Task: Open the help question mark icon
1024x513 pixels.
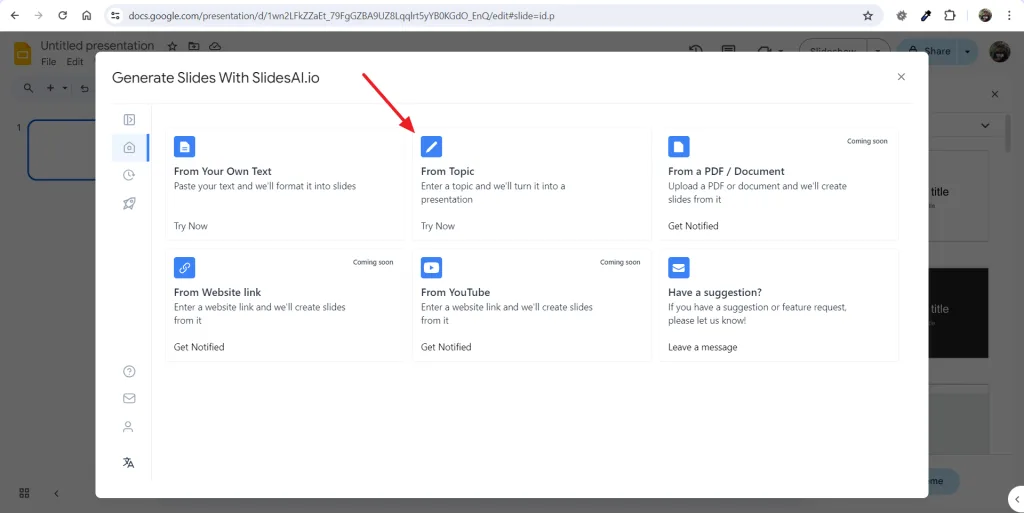Action: pyautogui.click(x=129, y=371)
